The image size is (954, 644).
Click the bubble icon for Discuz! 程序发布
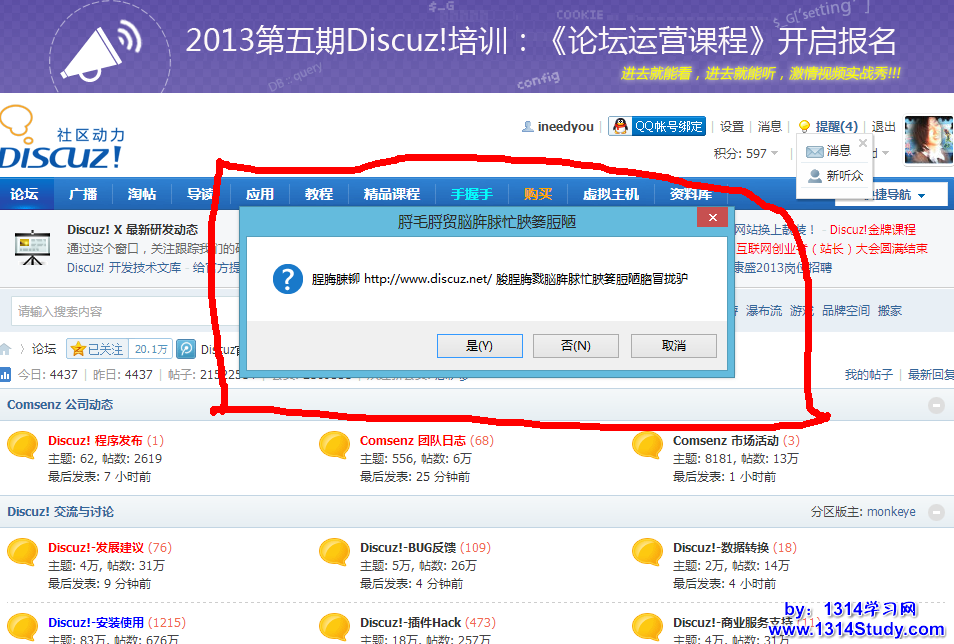[x=23, y=445]
